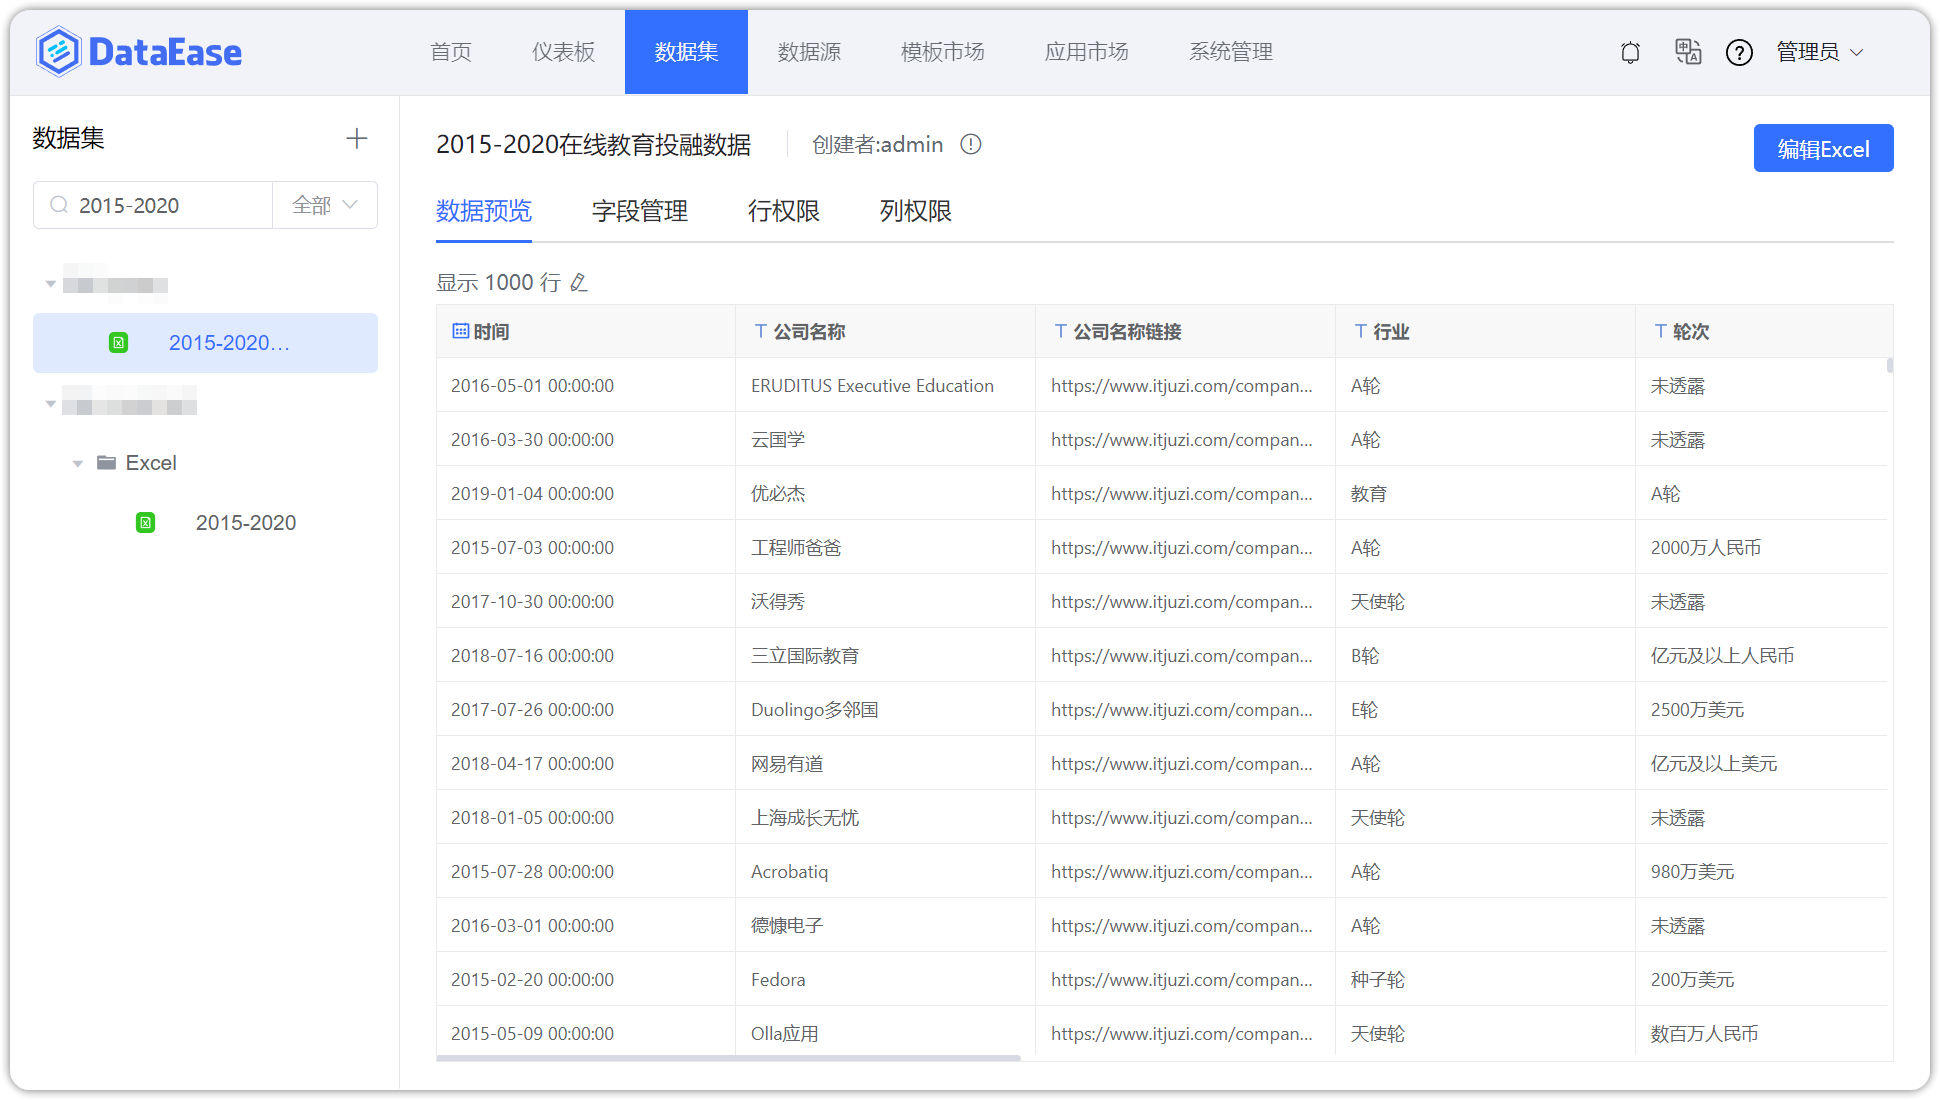Click the green Excel icon beside 2015-2020 dataset
The height and width of the screenshot is (1100, 1940).
(146, 522)
